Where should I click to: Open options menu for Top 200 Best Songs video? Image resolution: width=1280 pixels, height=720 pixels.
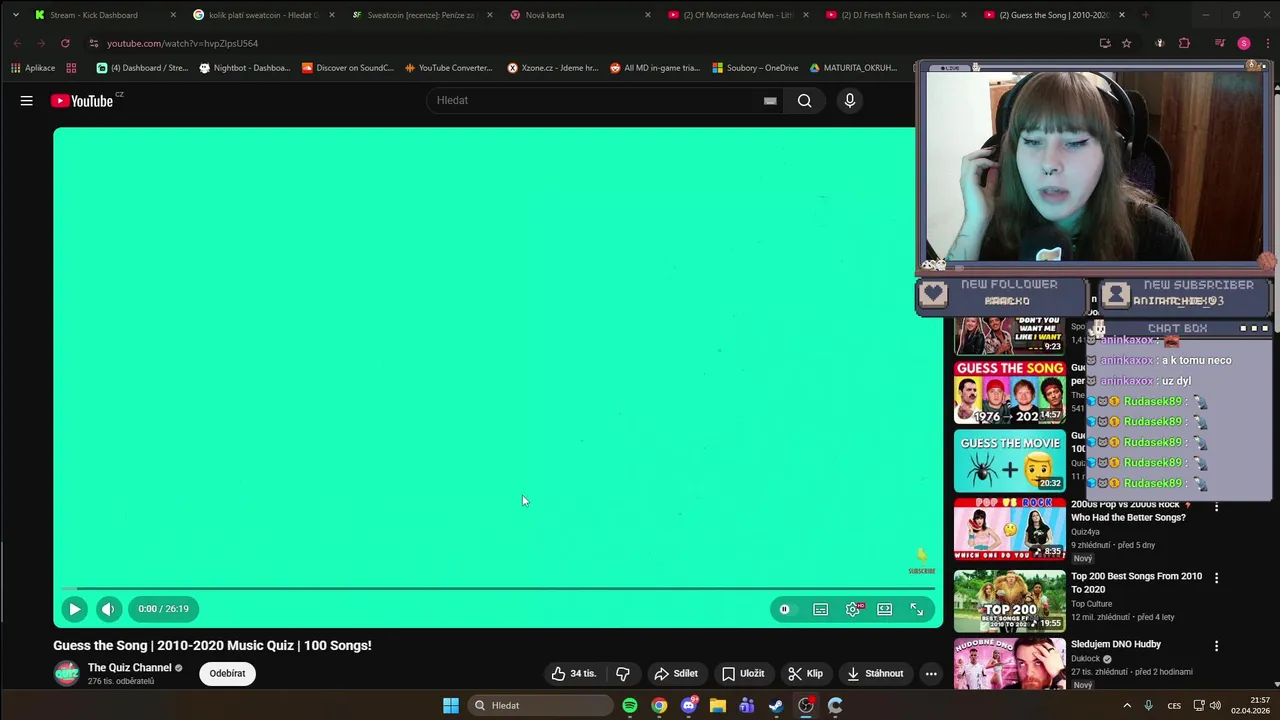pyautogui.click(x=1216, y=578)
